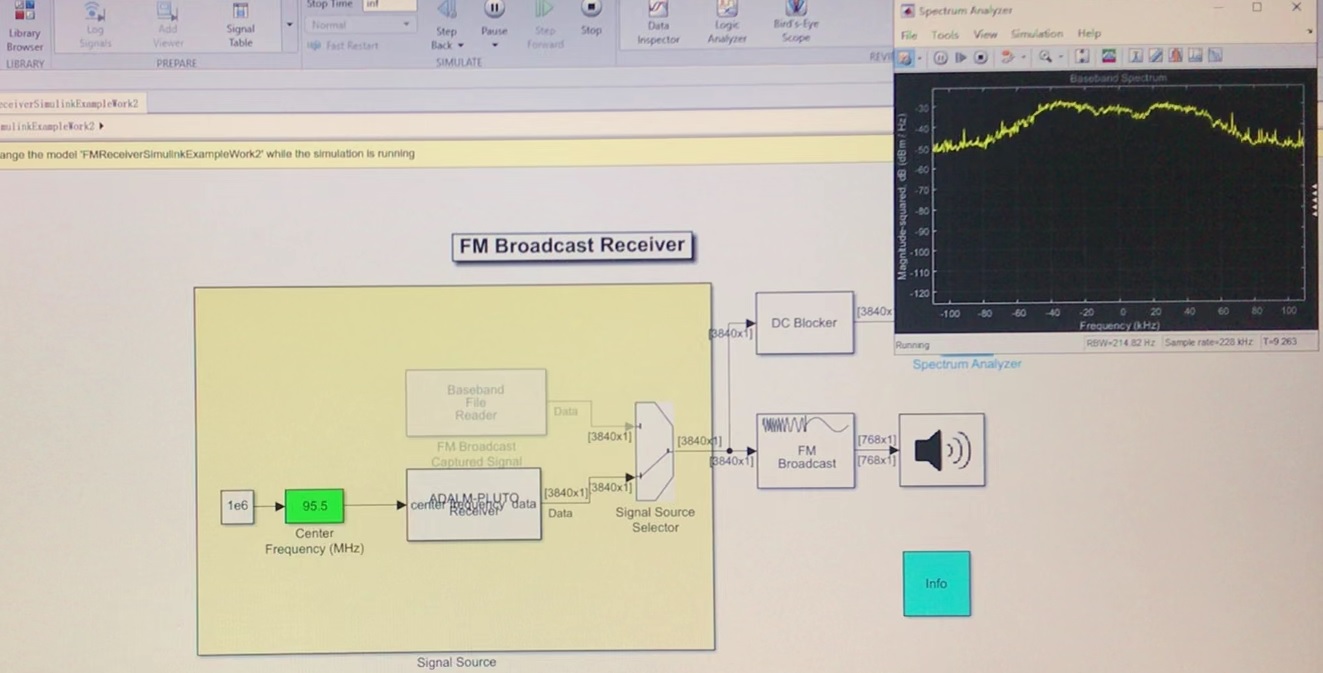Launch the Logic Analyzer

[727, 22]
